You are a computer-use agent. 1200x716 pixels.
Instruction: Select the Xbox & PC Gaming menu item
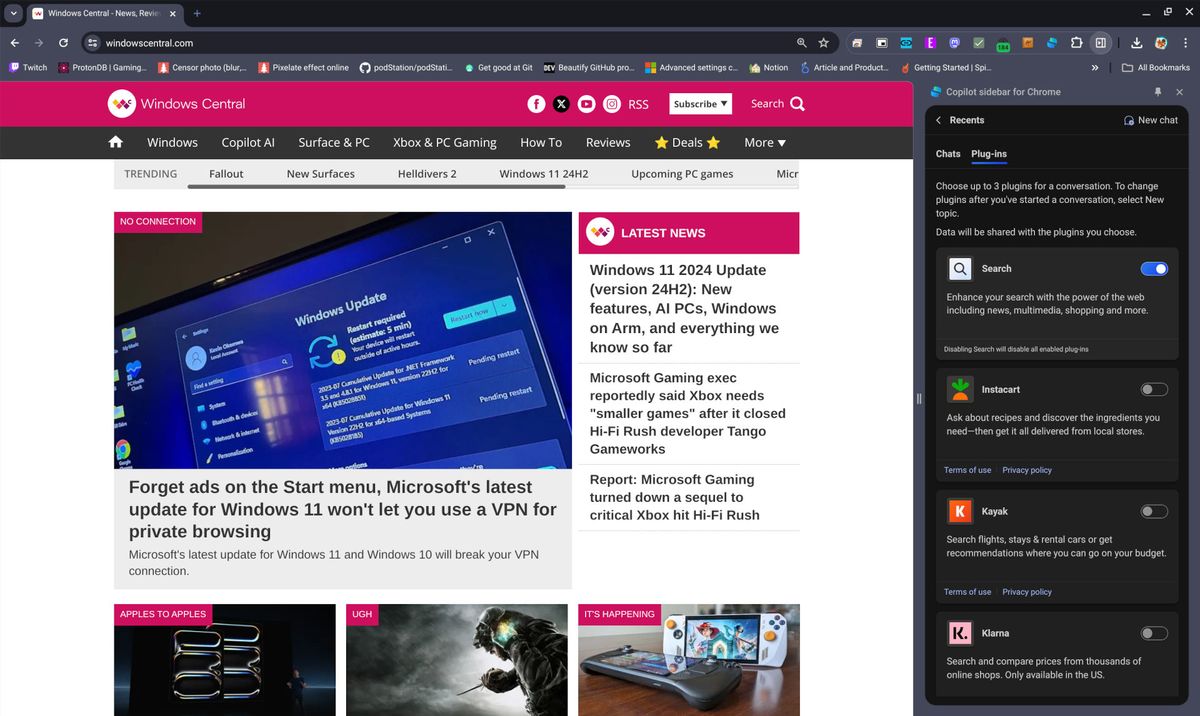click(445, 142)
